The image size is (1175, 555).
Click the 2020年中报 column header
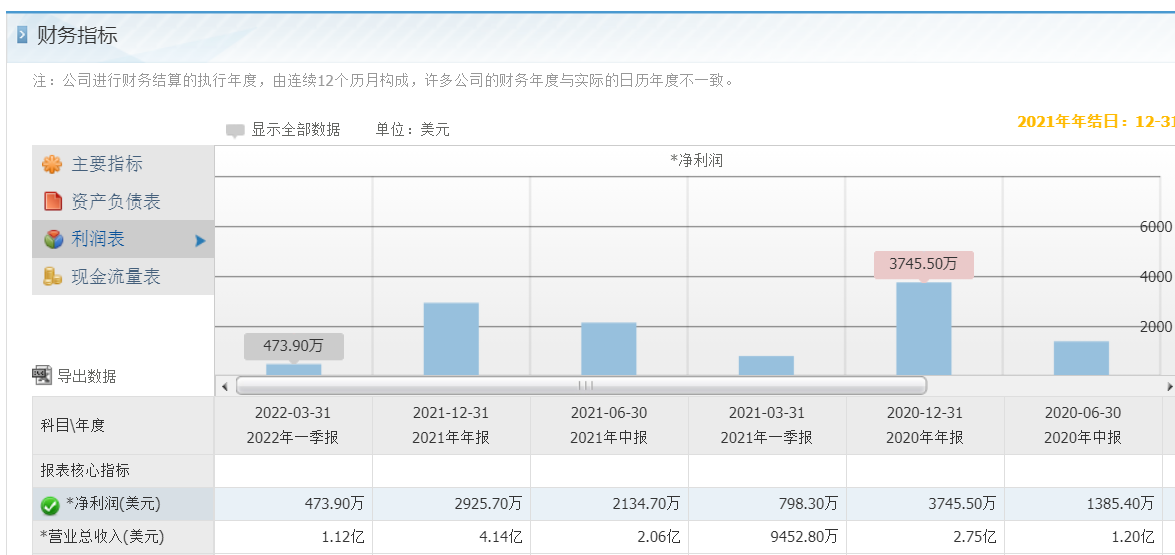pyautogui.click(x=1083, y=425)
